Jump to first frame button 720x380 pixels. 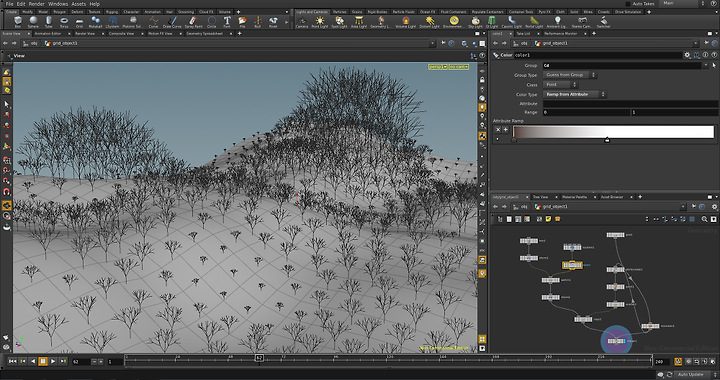click(x=13, y=362)
